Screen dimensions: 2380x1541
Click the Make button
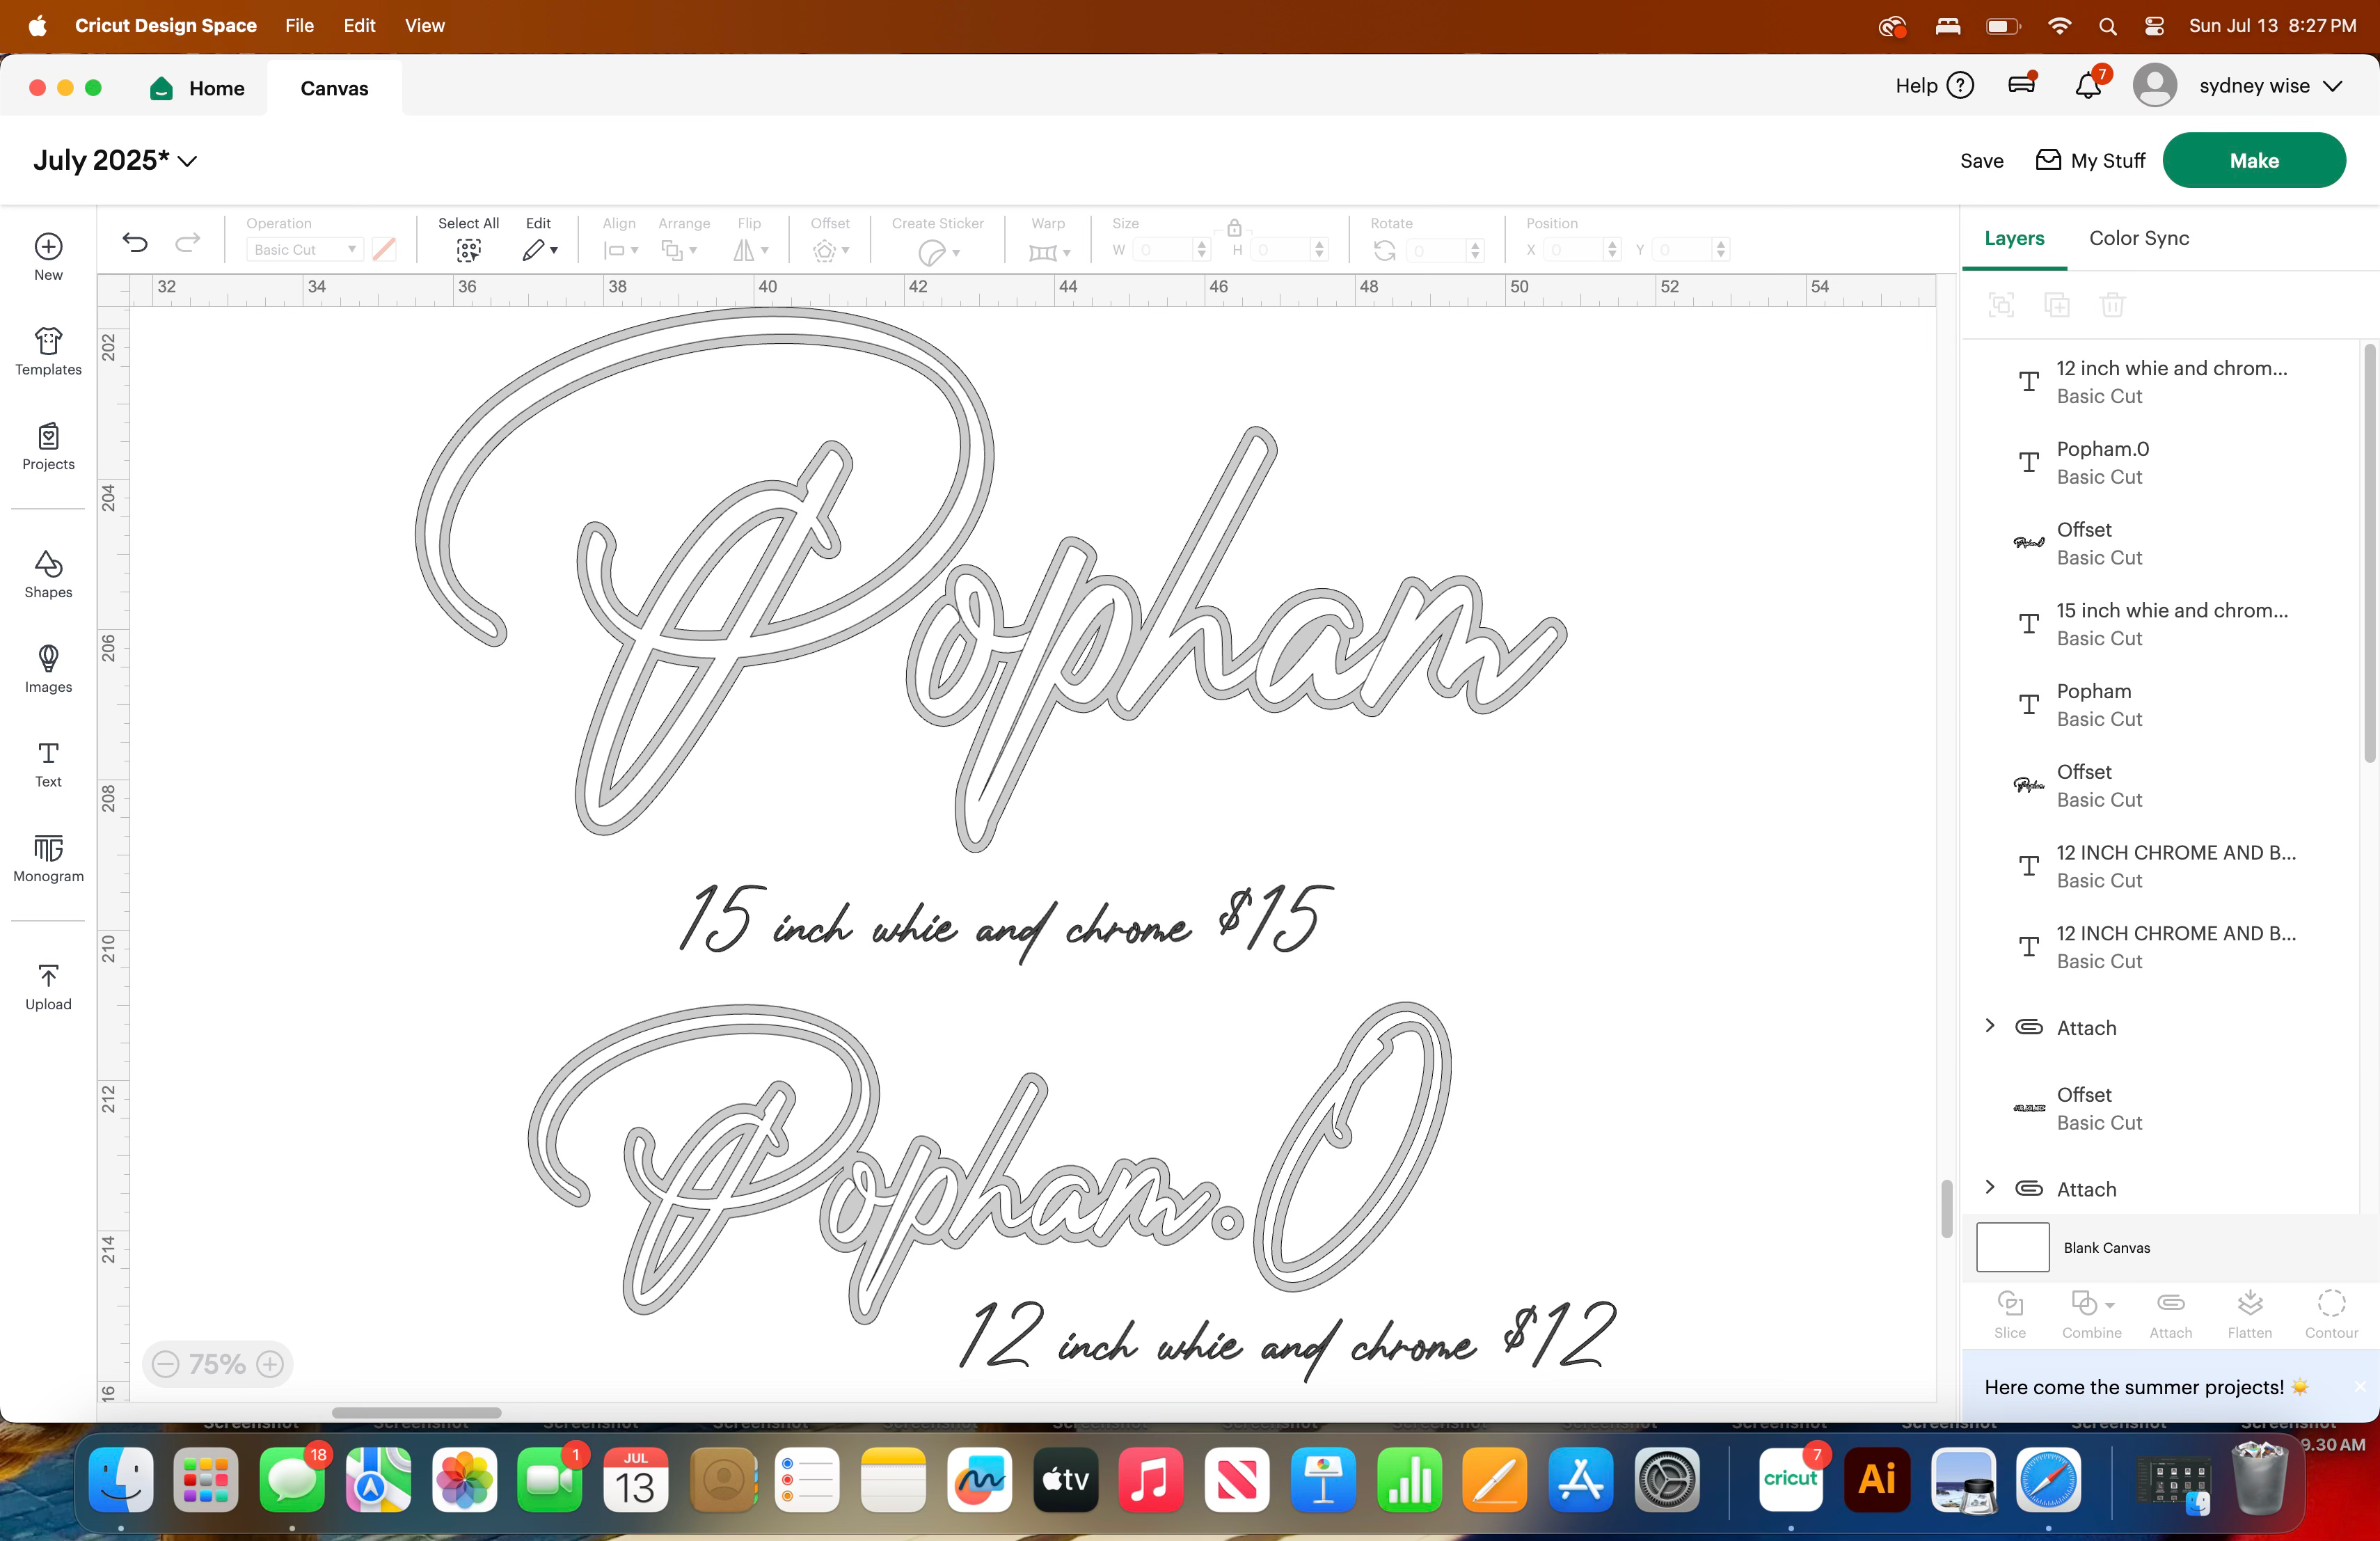(x=2254, y=160)
